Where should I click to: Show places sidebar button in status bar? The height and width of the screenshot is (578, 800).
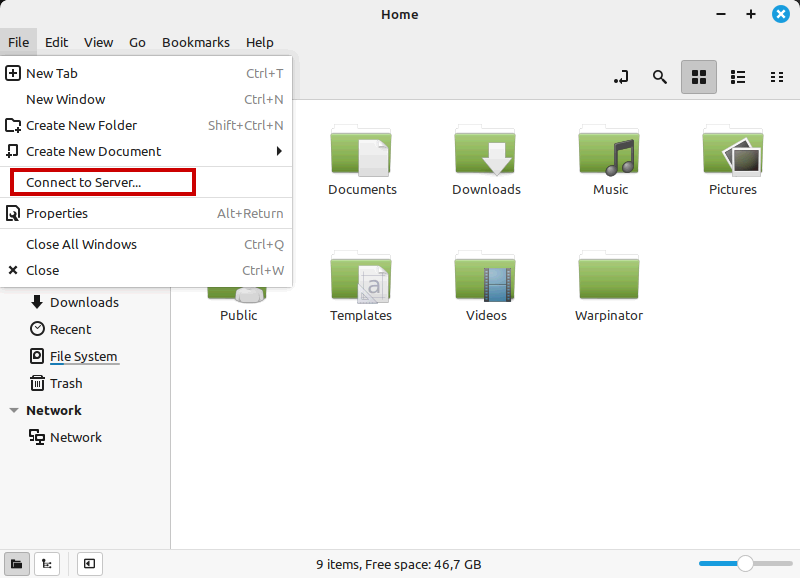point(17,564)
